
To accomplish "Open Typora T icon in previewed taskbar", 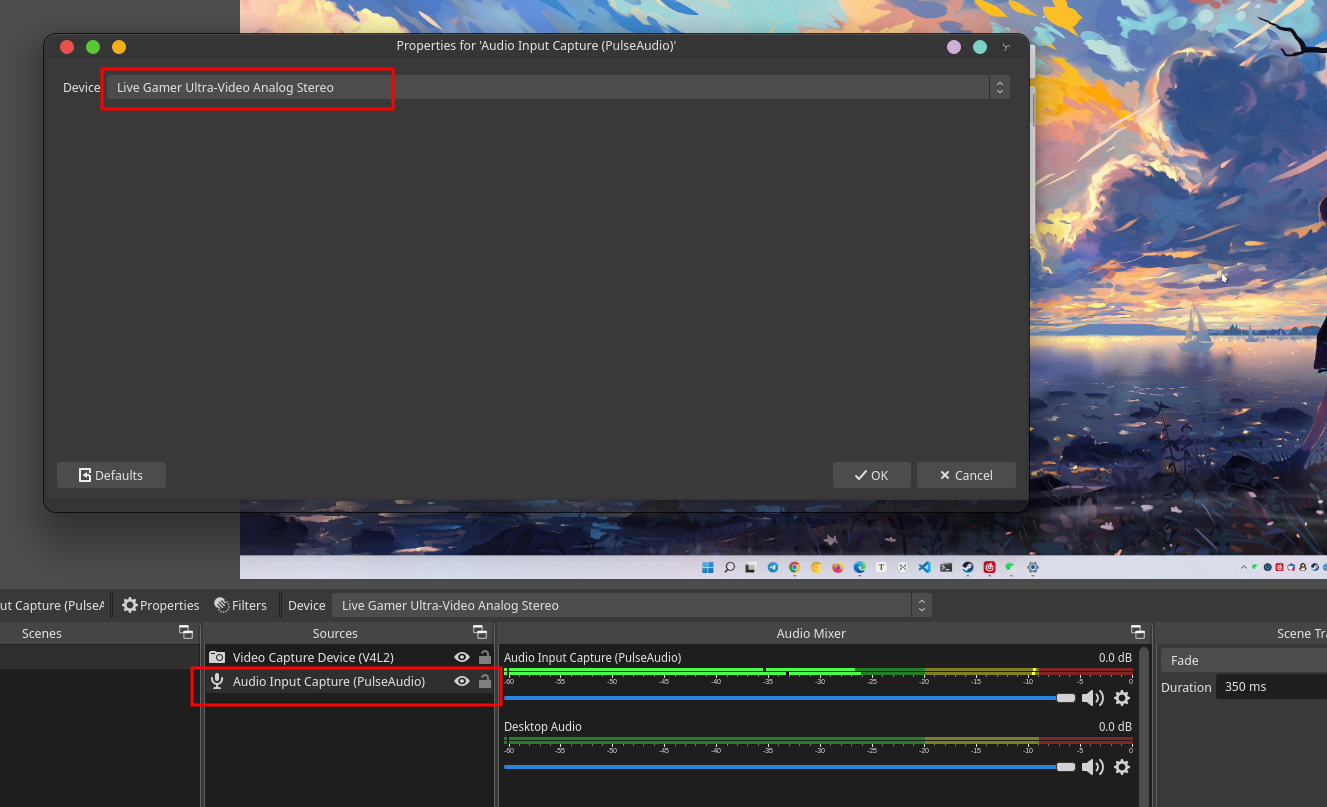I will [x=881, y=567].
